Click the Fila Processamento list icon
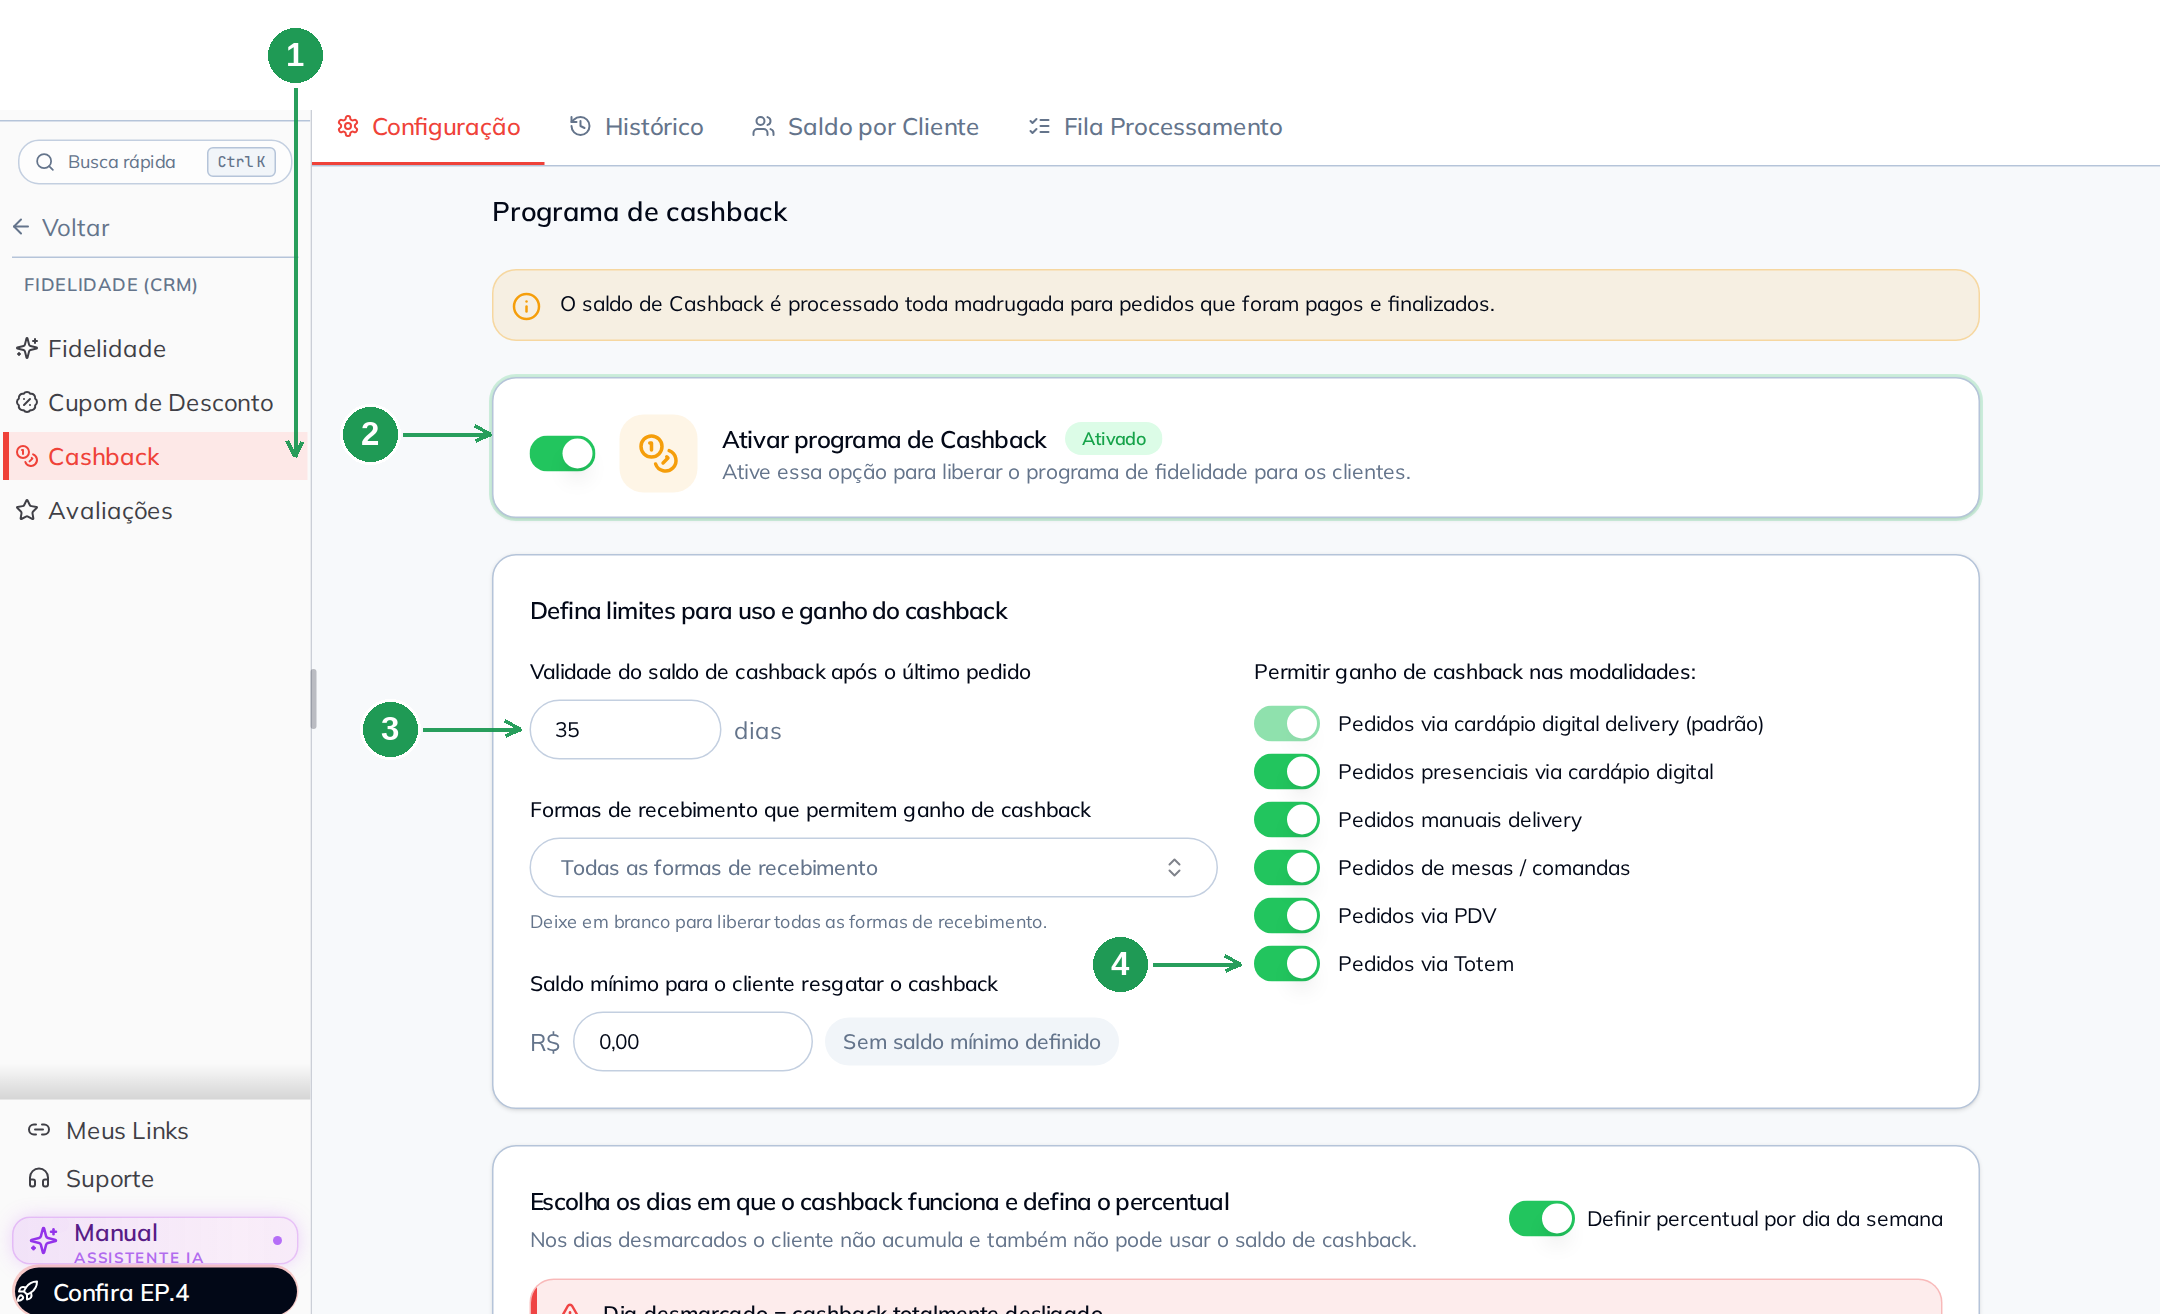Screen dimensions: 2160x1314 (1039, 127)
